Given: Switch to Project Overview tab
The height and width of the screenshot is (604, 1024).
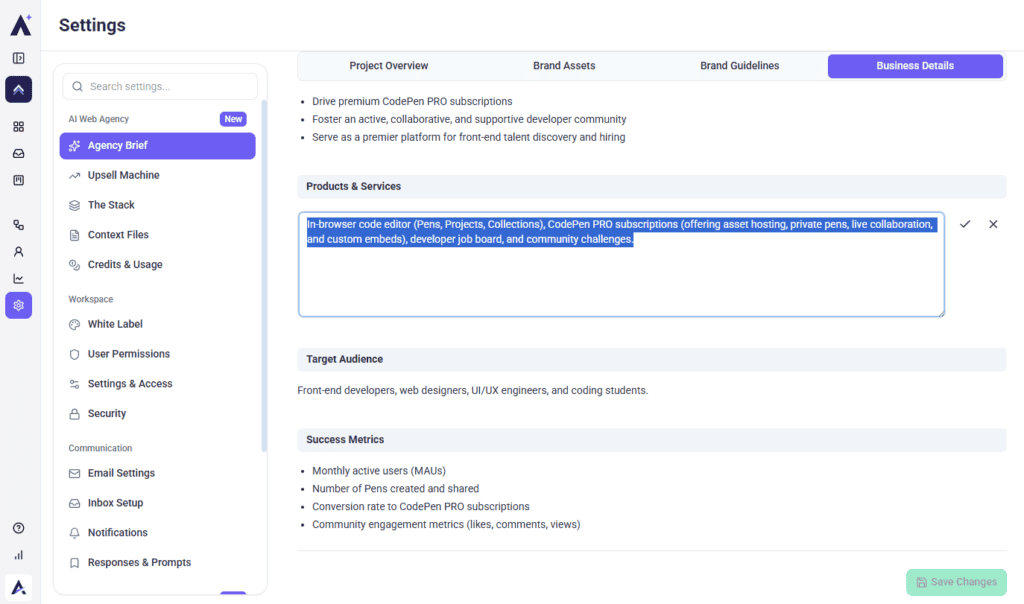Looking at the screenshot, I should (x=389, y=66).
